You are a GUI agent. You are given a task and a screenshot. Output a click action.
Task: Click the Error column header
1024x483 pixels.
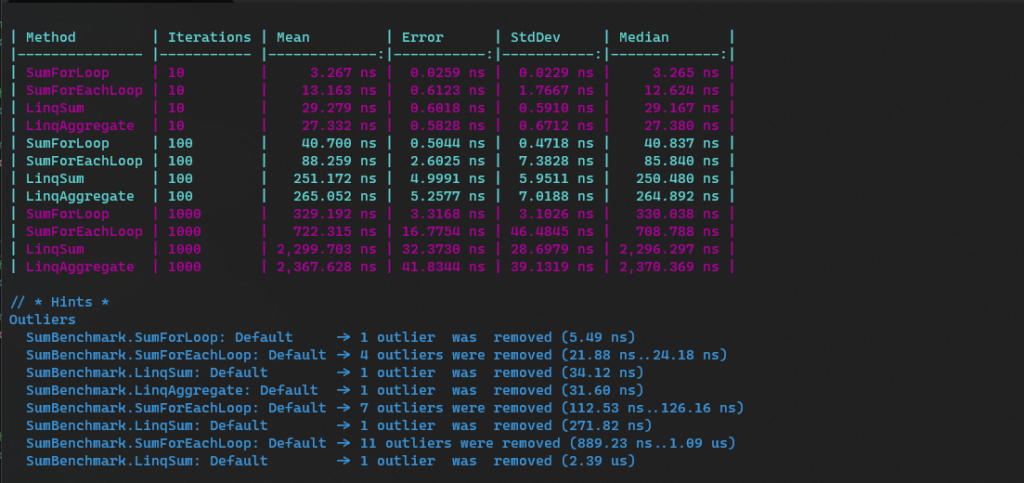point(422,37)
